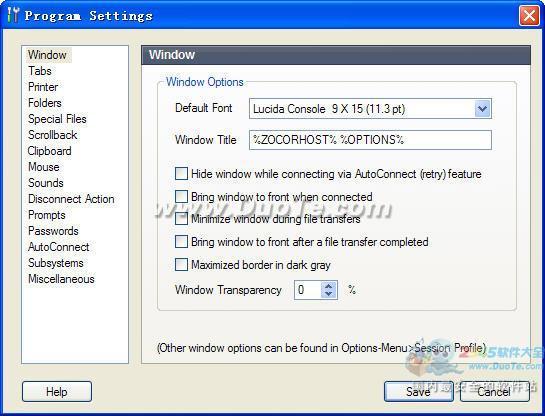Enable Maximized border in dark gray
Viewport: 545px width, 416px height.
click(x=181, y=264)
